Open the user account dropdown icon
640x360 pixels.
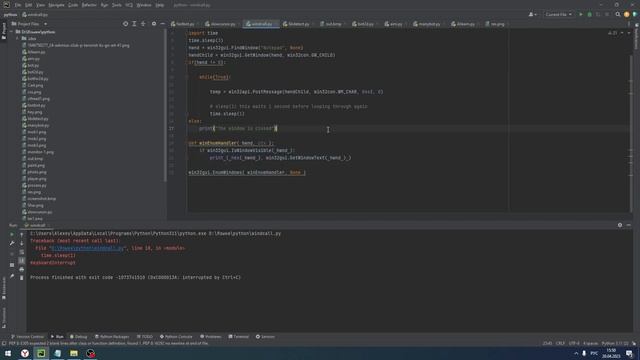coord(532,14)
